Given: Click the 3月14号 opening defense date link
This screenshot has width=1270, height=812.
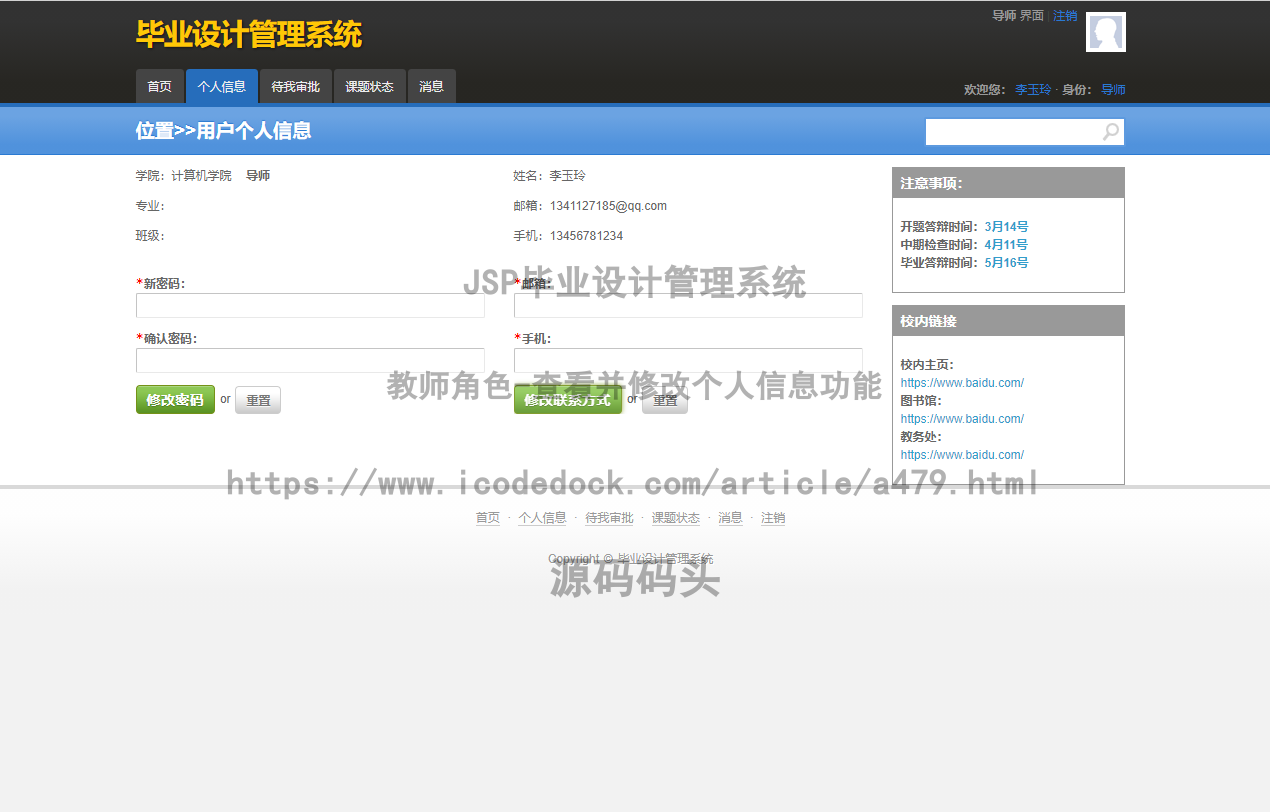Looking at the screenshot, I should [x=1006, y=226].
